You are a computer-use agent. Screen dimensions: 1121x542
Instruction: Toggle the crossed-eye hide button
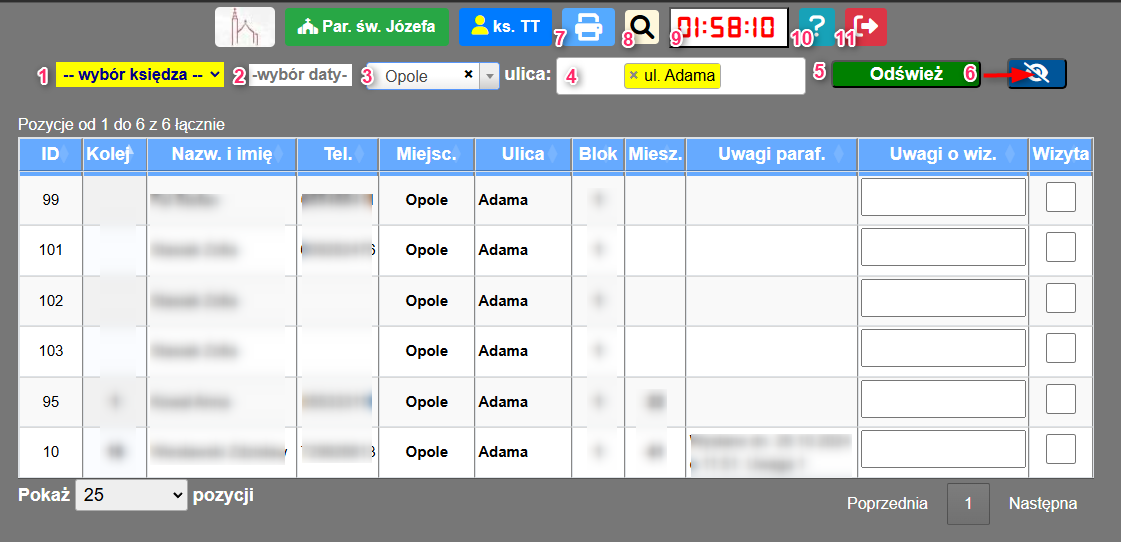click(1036, 74)
